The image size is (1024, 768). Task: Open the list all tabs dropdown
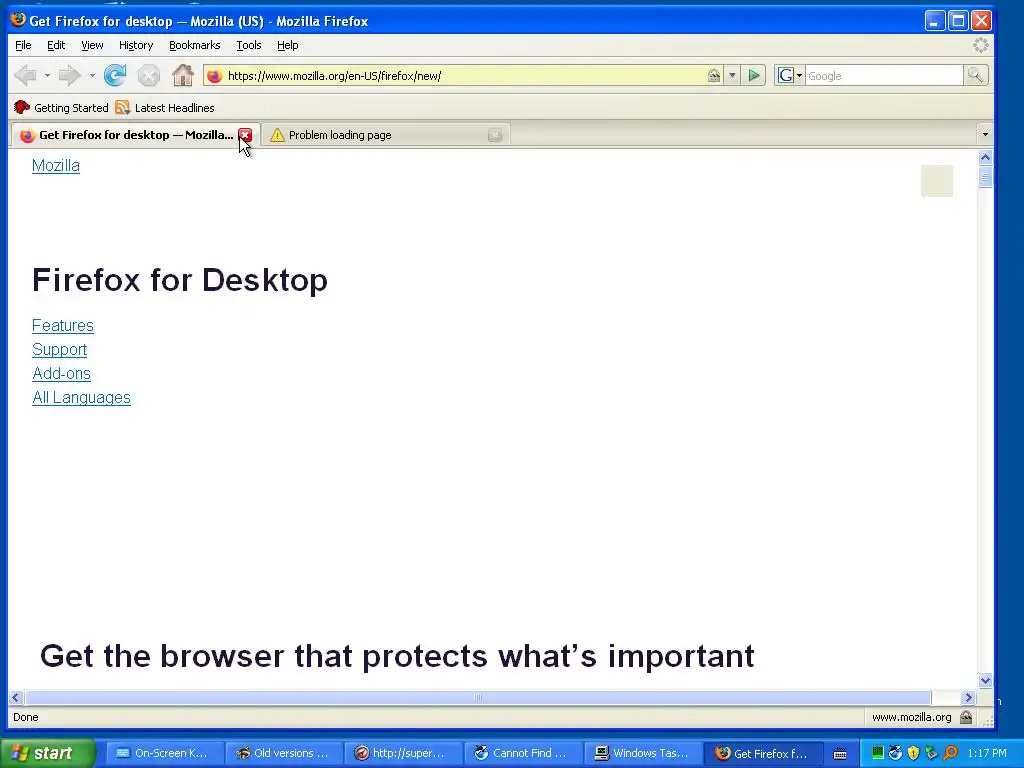[x=985, y=135]
